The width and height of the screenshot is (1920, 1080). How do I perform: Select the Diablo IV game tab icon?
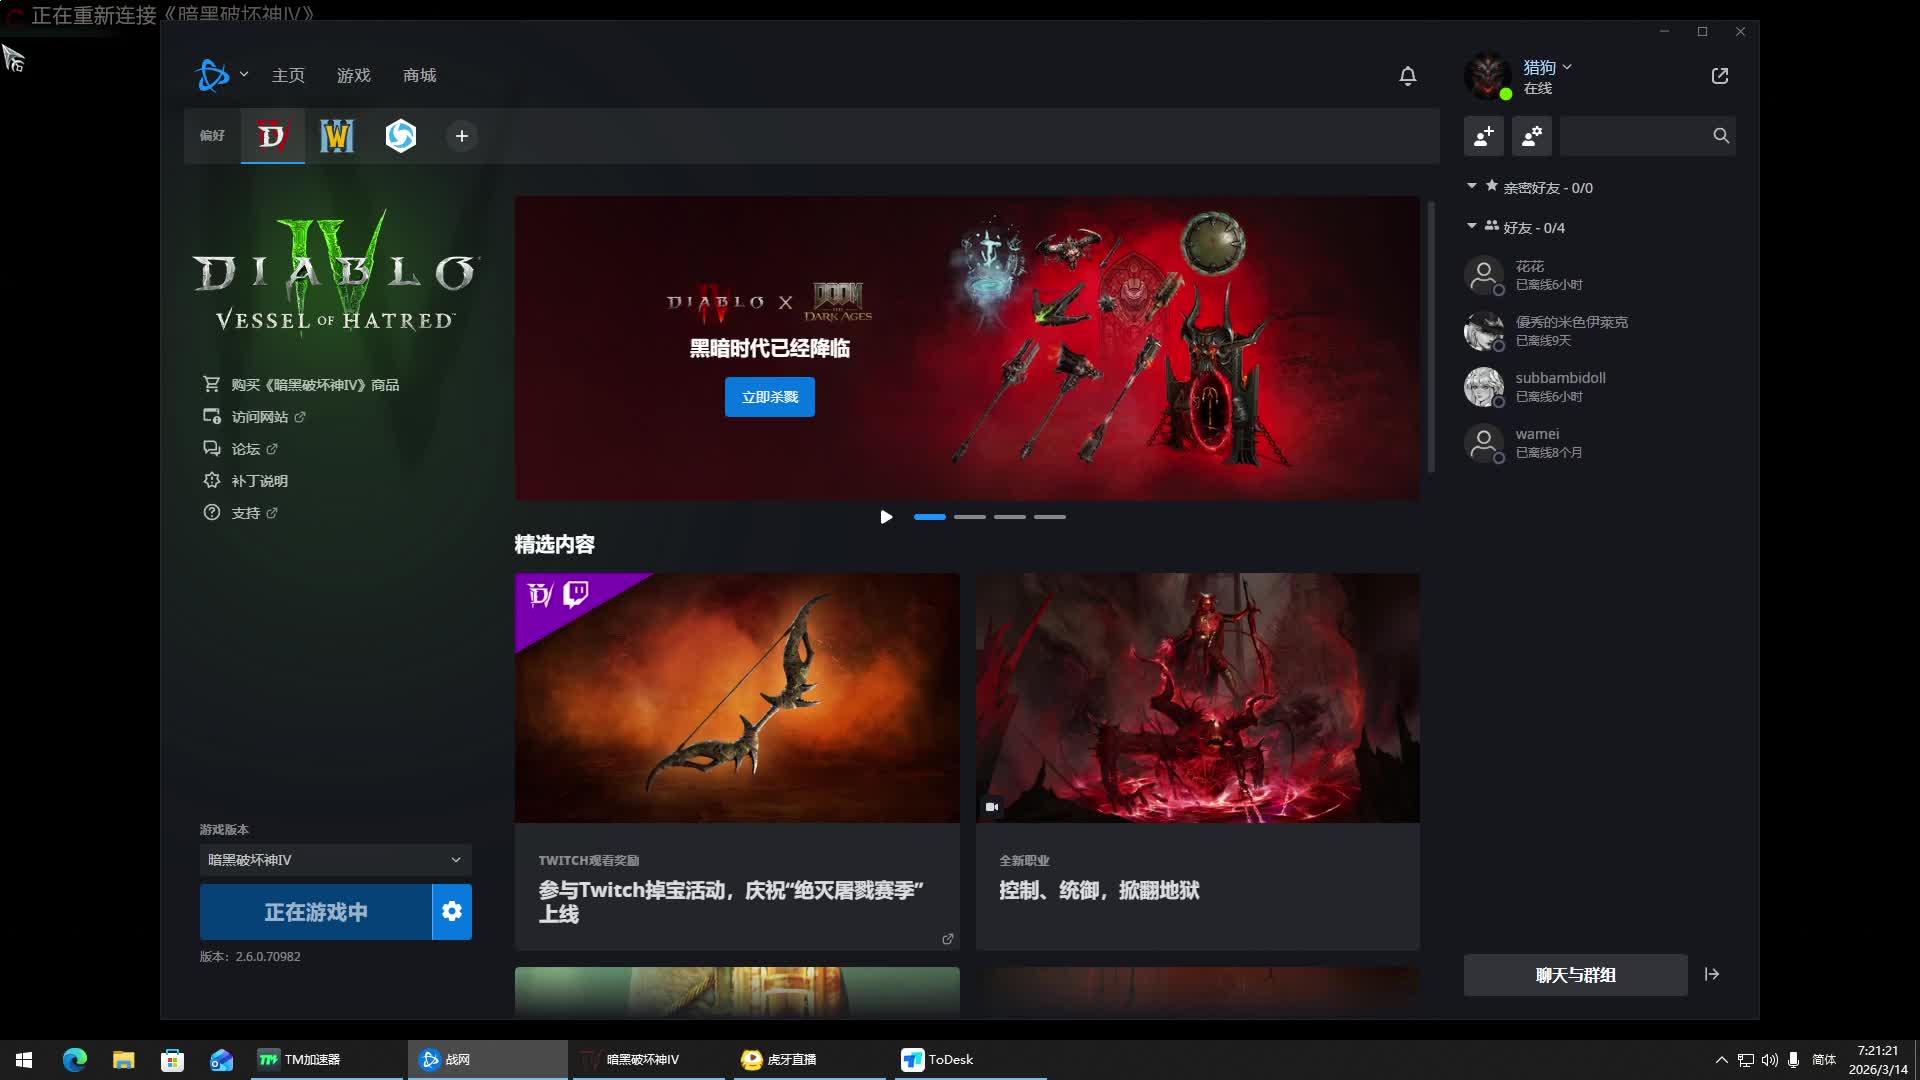pyautogui.click(x=272, y=136)
